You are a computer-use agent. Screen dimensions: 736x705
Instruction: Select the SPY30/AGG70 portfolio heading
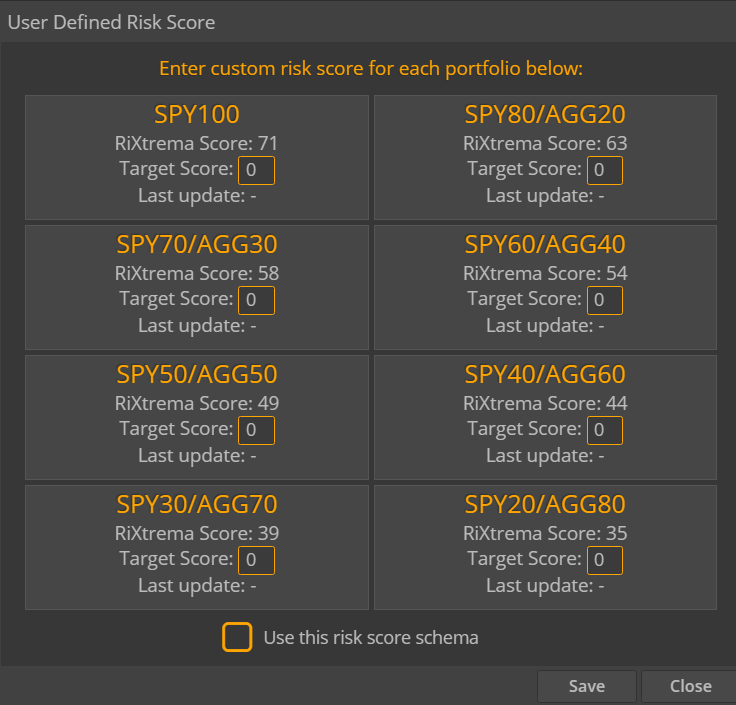(x=197, y=504)
